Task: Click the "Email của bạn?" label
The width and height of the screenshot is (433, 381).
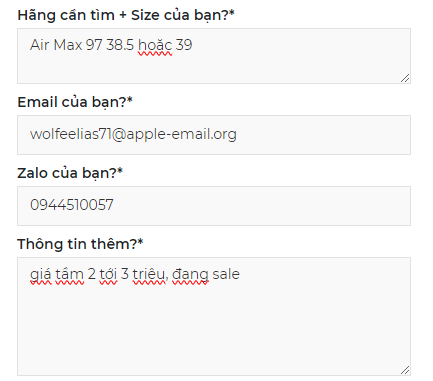Action: pos(75,102)
